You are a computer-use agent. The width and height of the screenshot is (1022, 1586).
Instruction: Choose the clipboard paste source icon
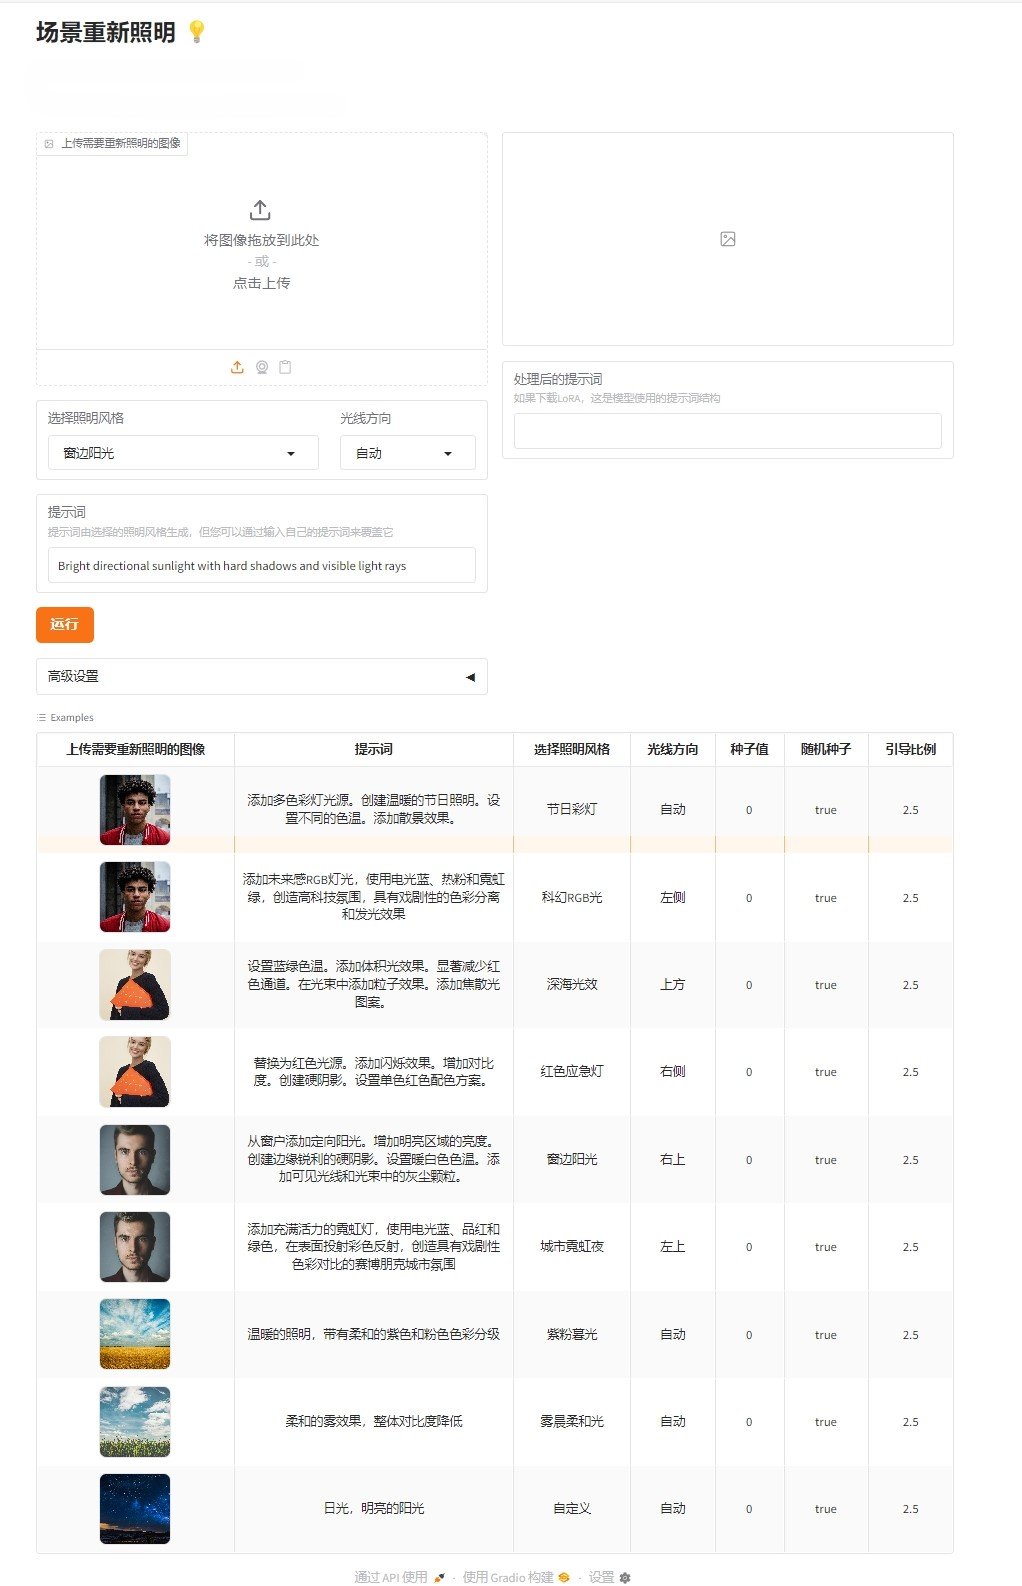pos(285,367)
